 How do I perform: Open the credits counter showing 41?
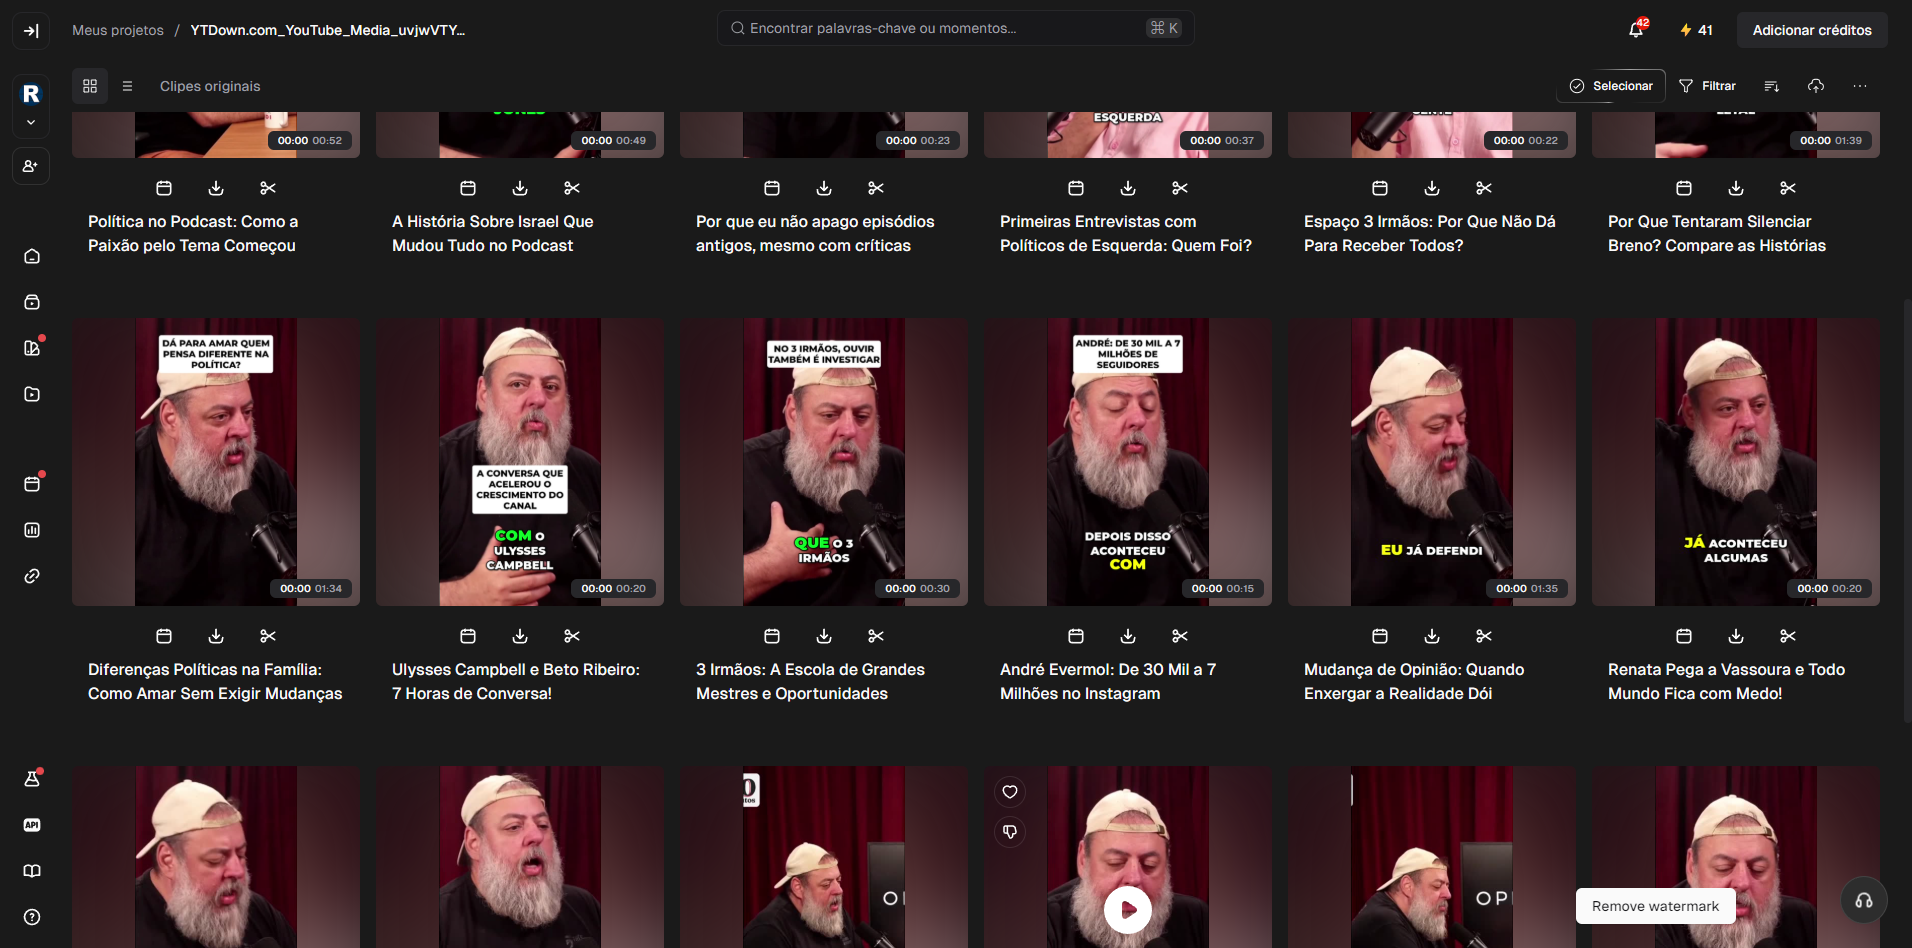pyautogui.click(x=1696, y=30)
